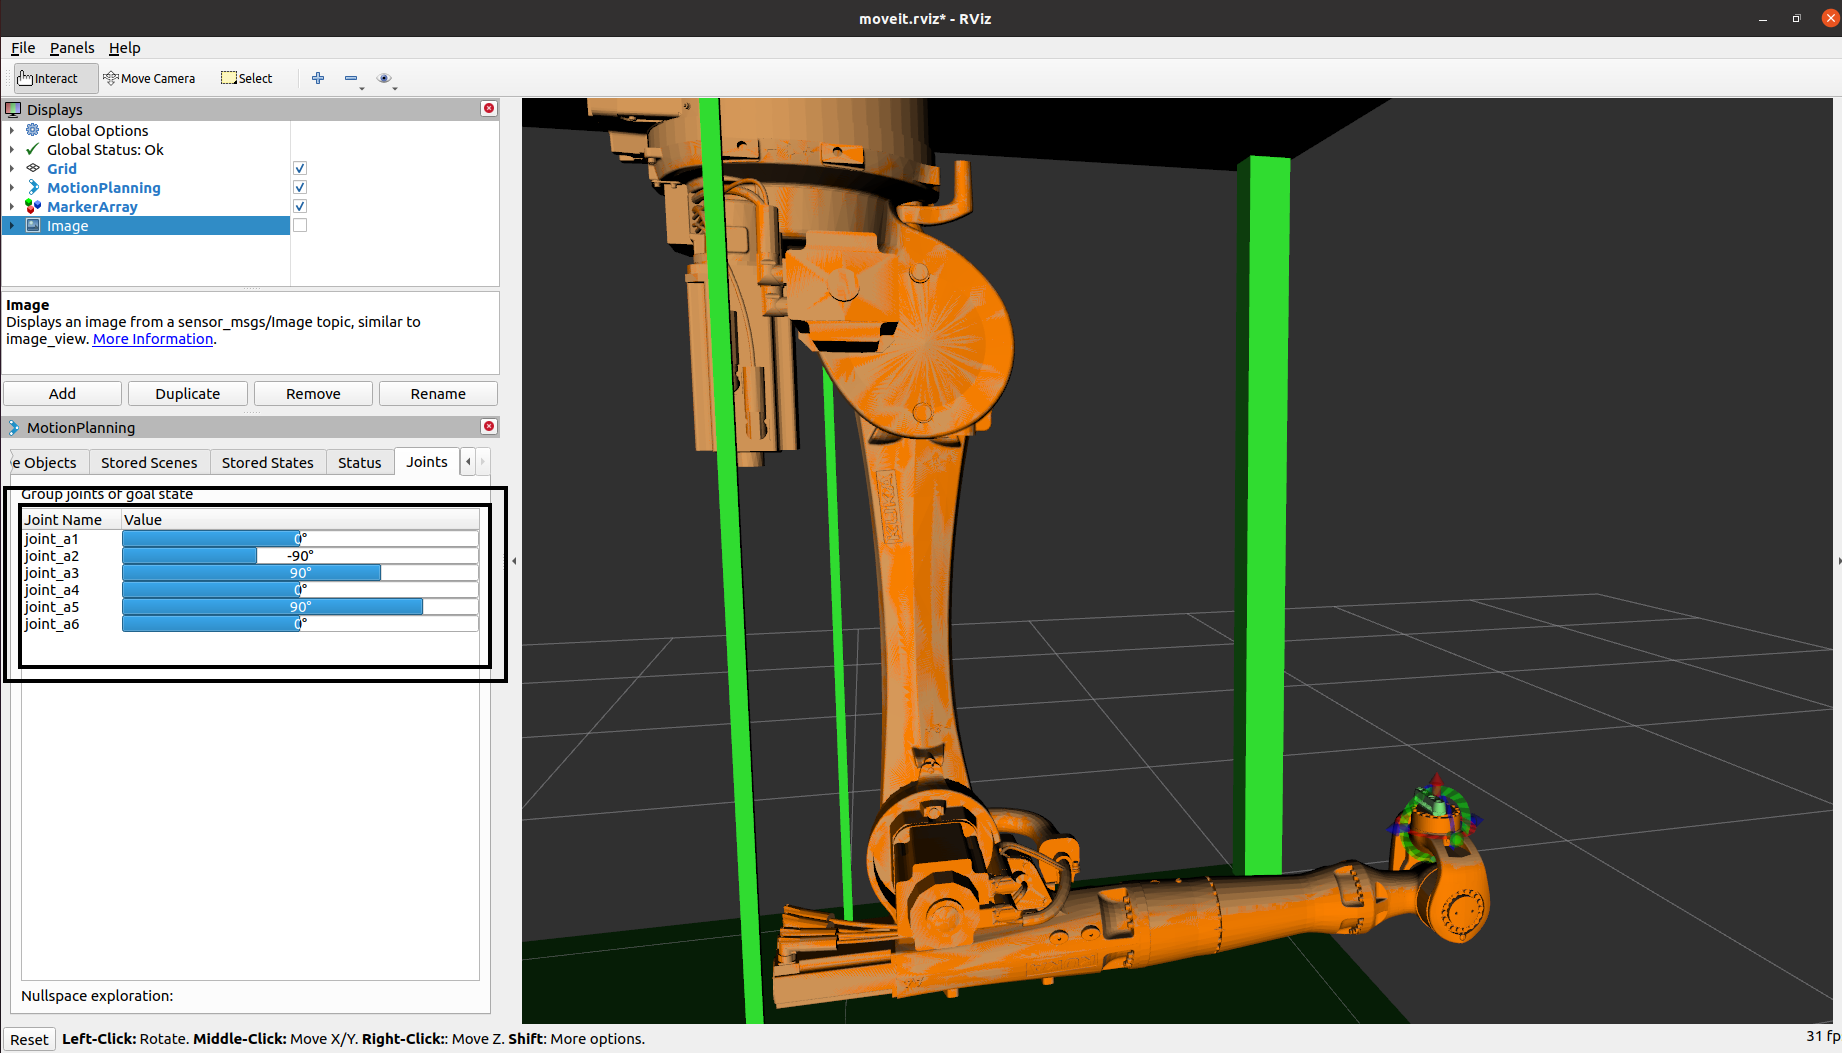Image resolution: width=1842 pixels, height=1053 pixels.
Task: Click the joint_a4 value slider
Action: click(x=300, y=589)
